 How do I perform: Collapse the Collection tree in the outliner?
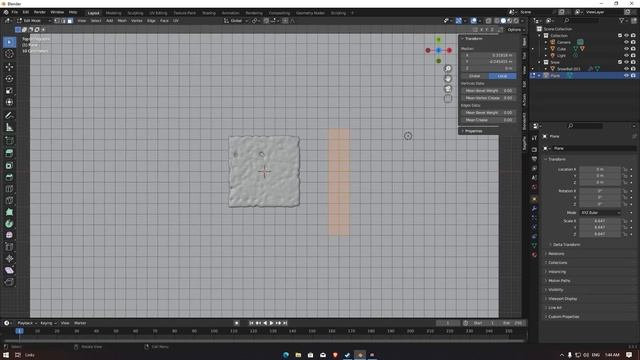tap(540, 36)
